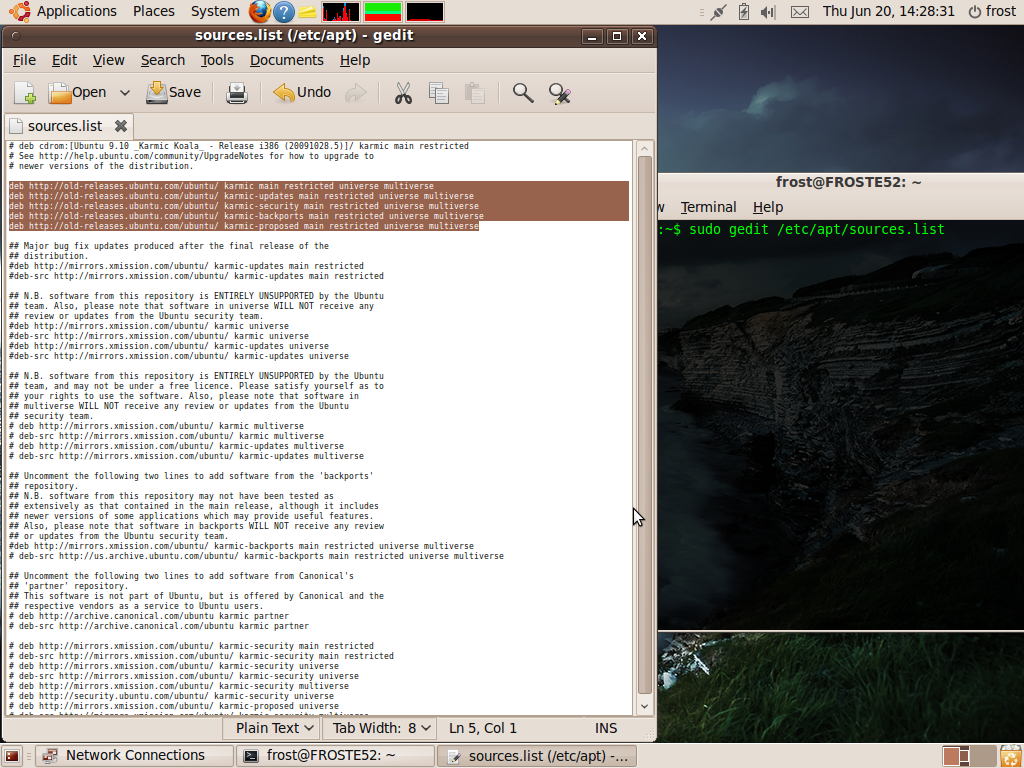1024x768 pixels.
Task: Click the scrollbar up arrow in gedit
Action: click(x=645, y=148)
